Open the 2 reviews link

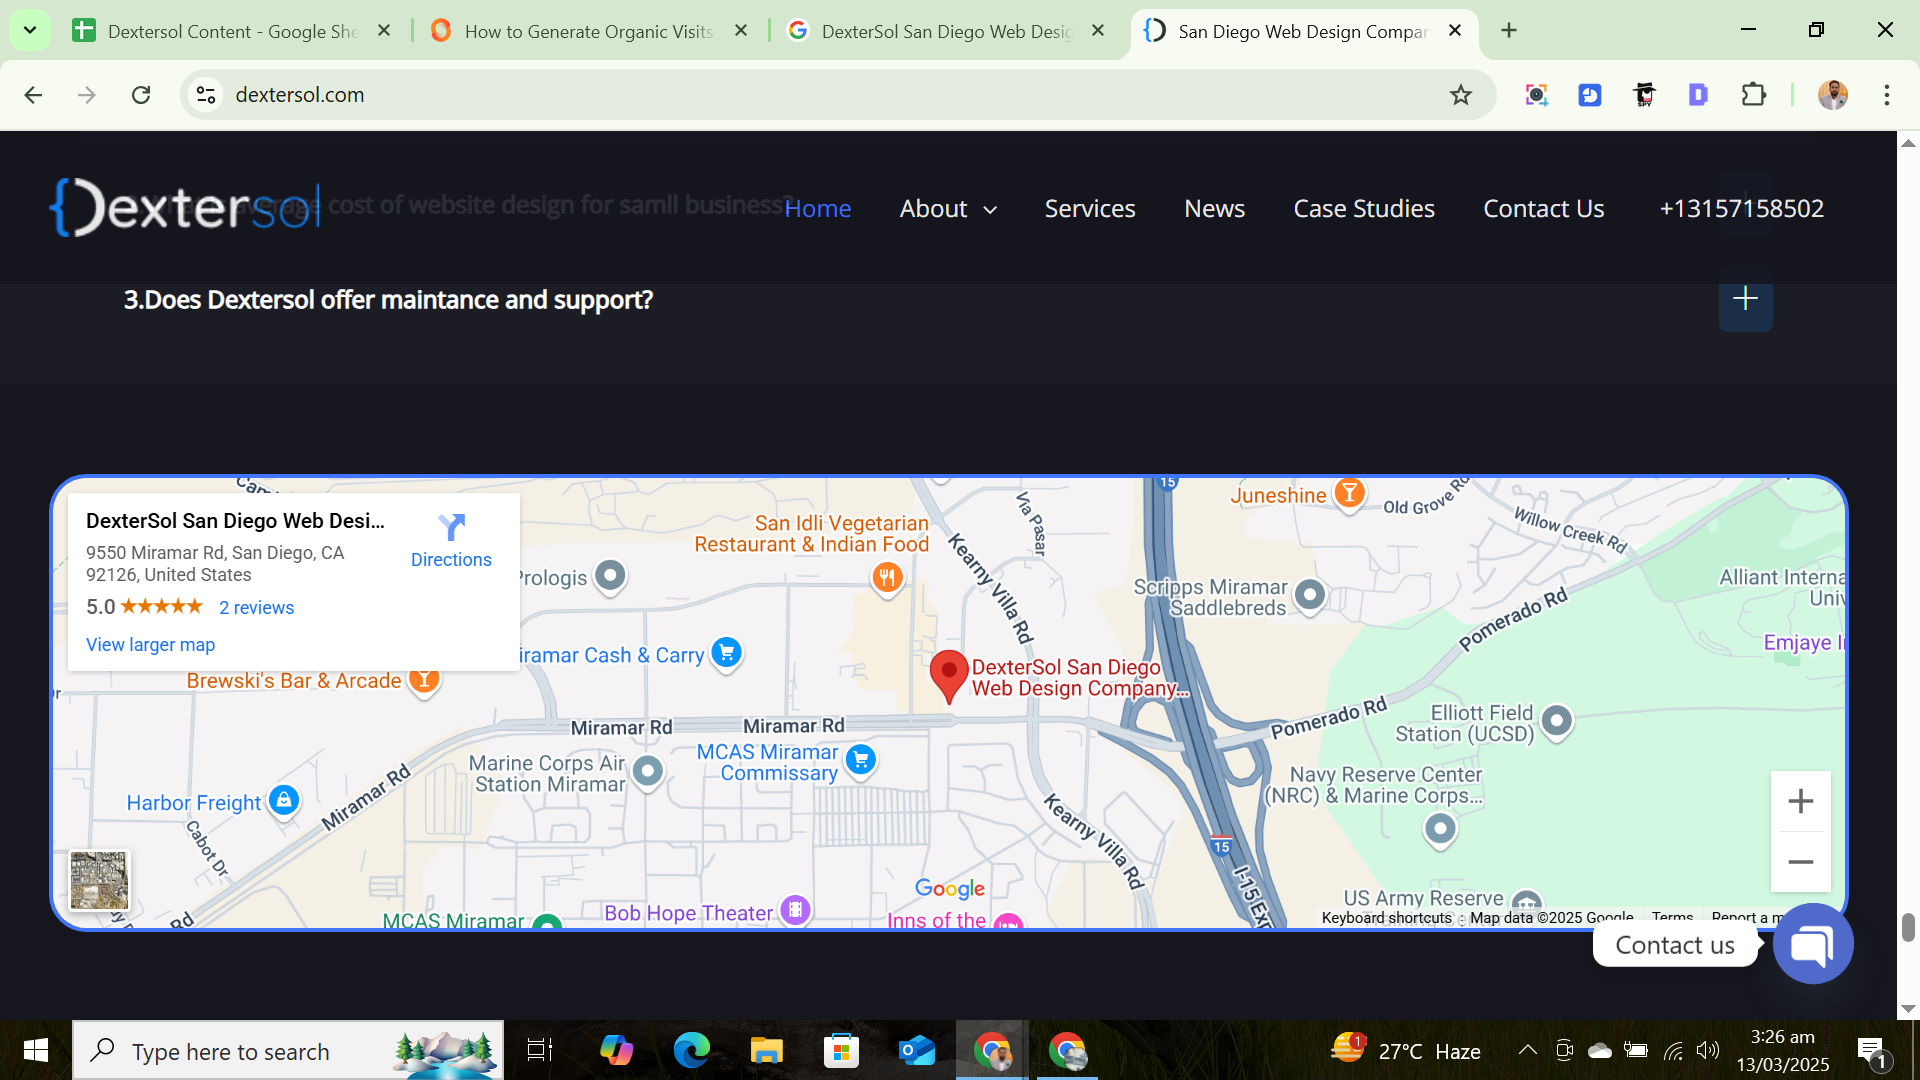tap(257, 608)
